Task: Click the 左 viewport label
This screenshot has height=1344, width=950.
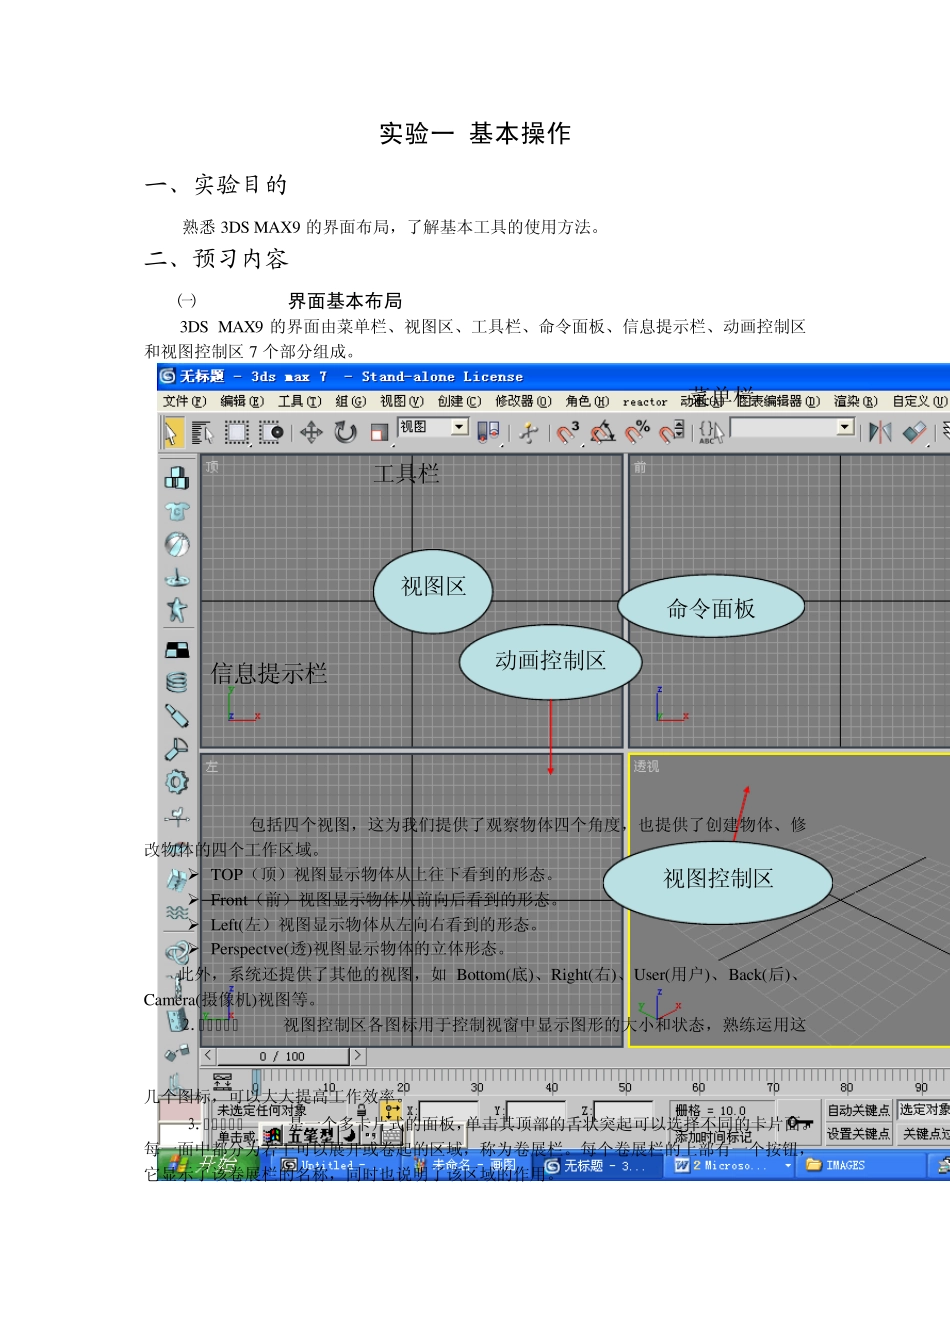Action: coord(212,766)
